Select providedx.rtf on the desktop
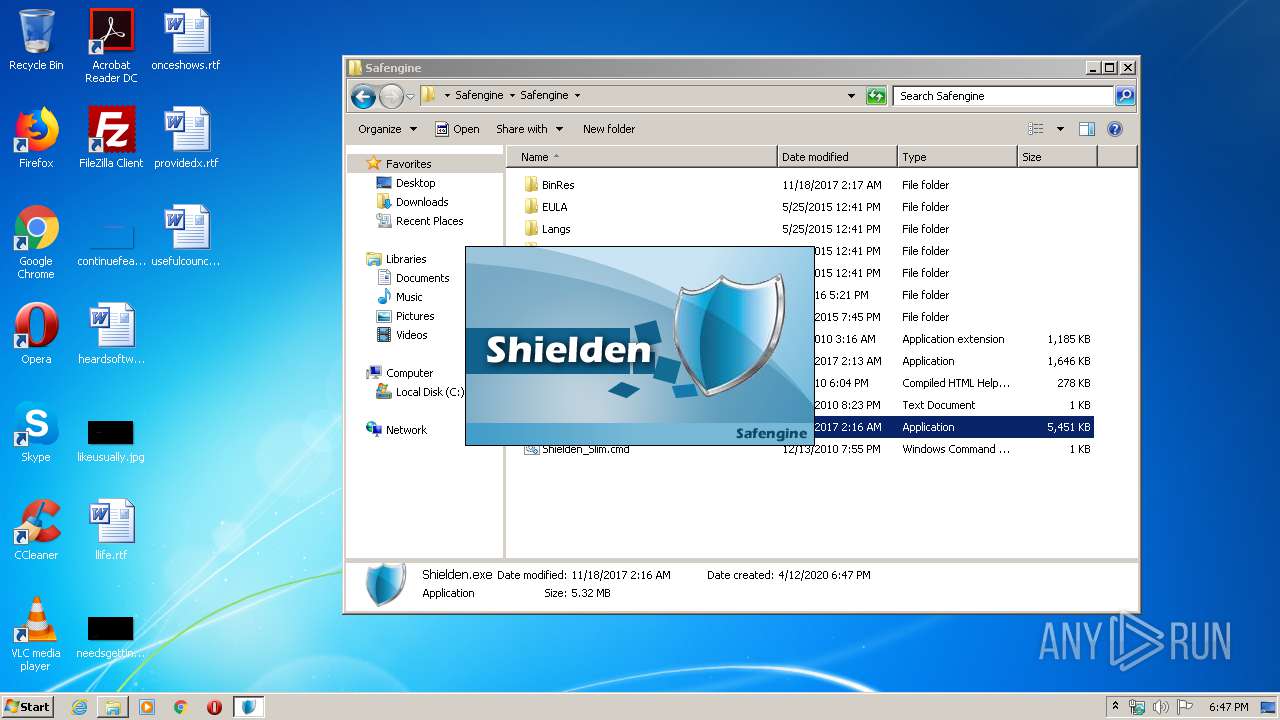This screenshot has height=720, width=1280. click(x=186, y=138)
